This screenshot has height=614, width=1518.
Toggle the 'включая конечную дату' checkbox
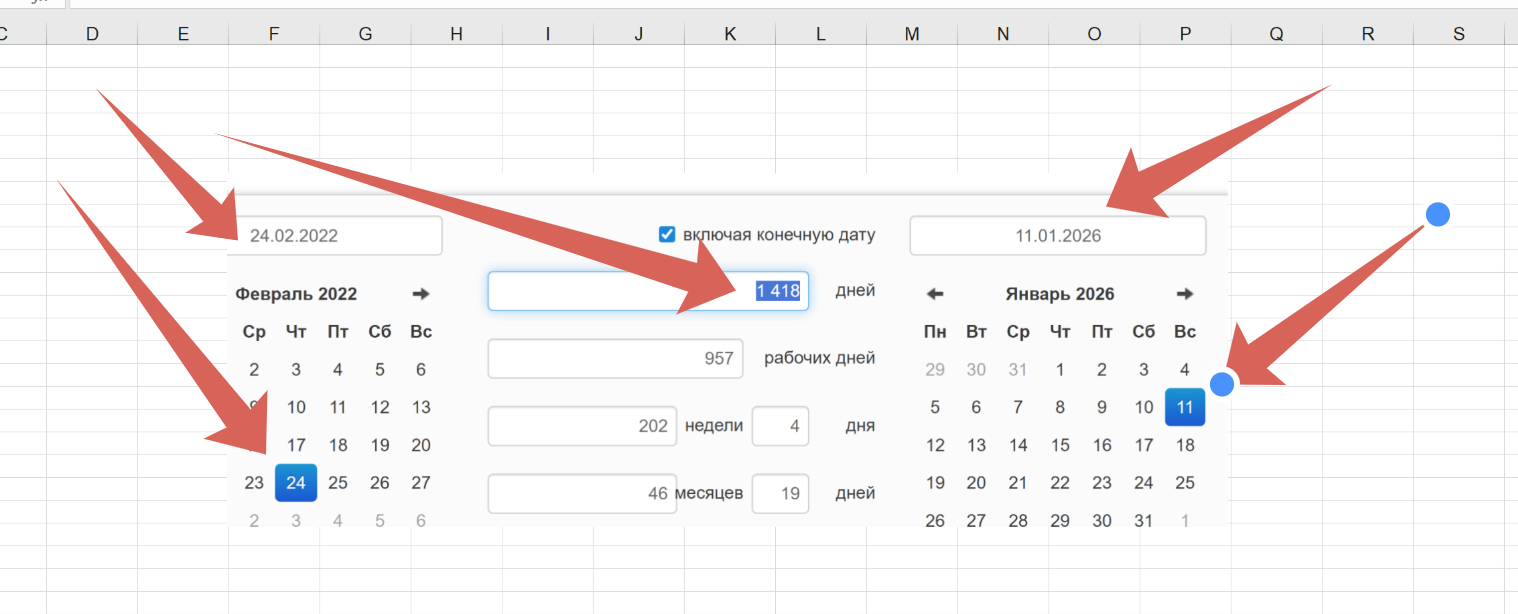click(667, 235)
